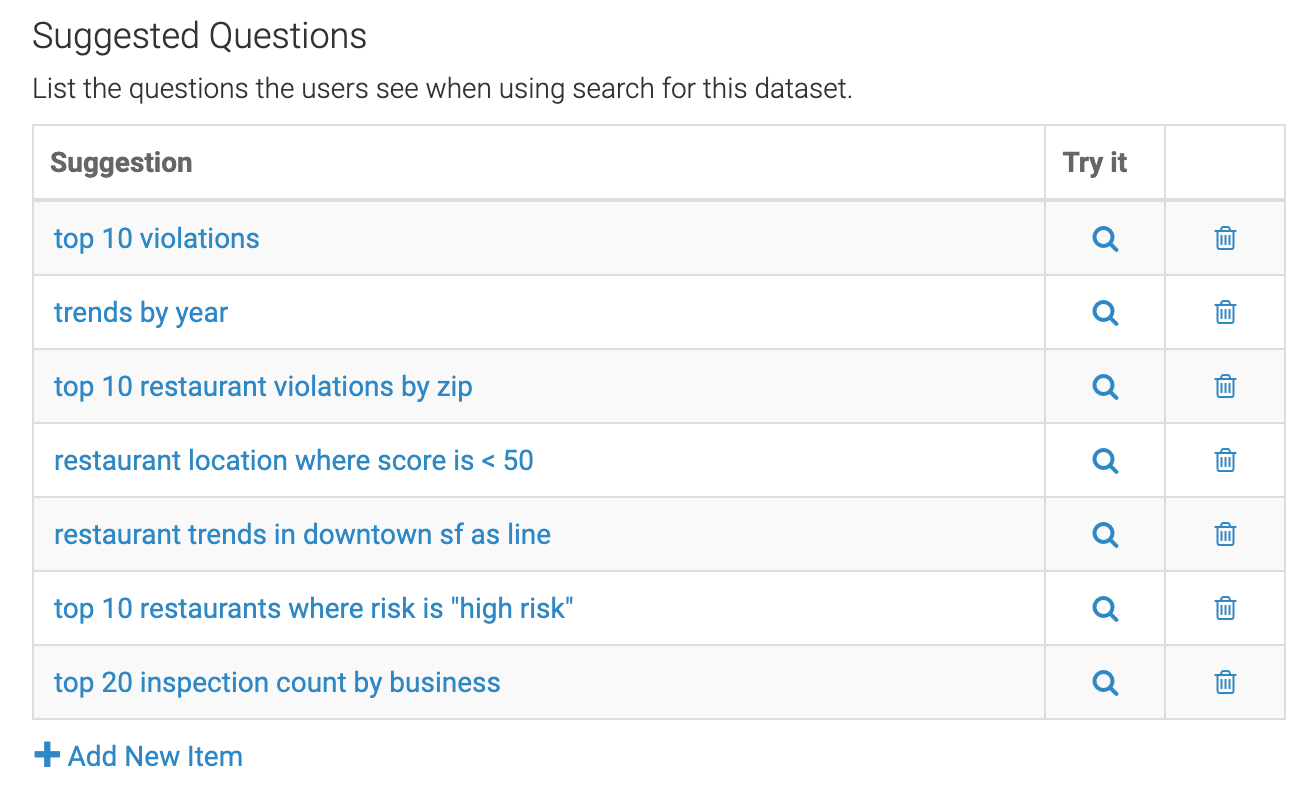The width and height of the screenshot is (1300, 800).
Task: Try "top 10 restaurant violations by zip" search
Action: pos(1105,387)
